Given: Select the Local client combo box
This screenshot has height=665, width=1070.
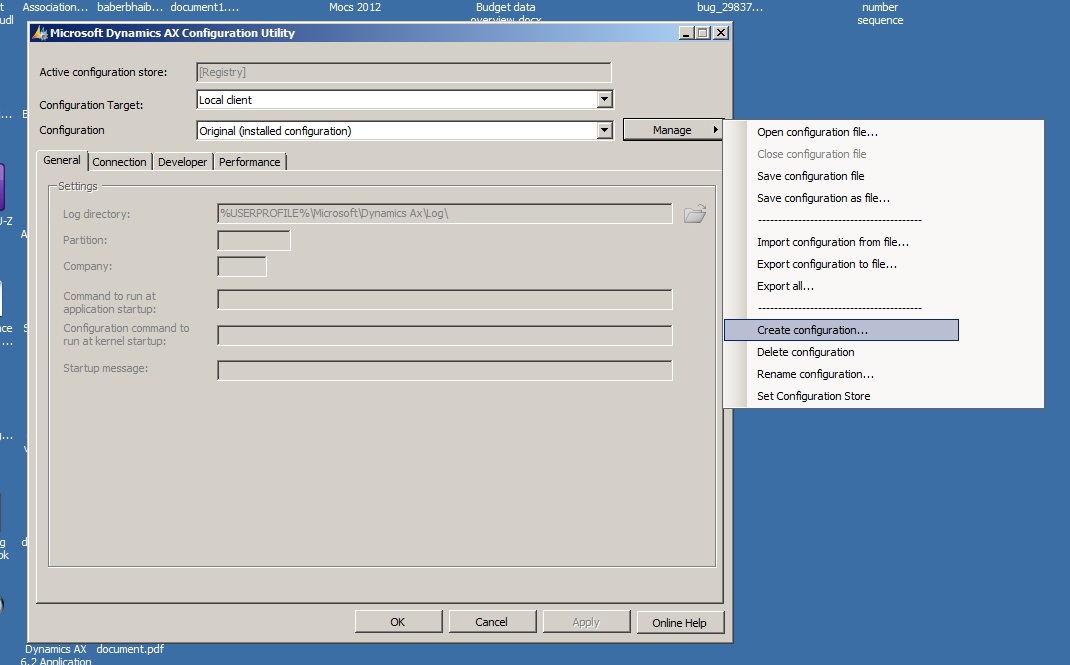Looking at the screenshot, I should (404, 100).
